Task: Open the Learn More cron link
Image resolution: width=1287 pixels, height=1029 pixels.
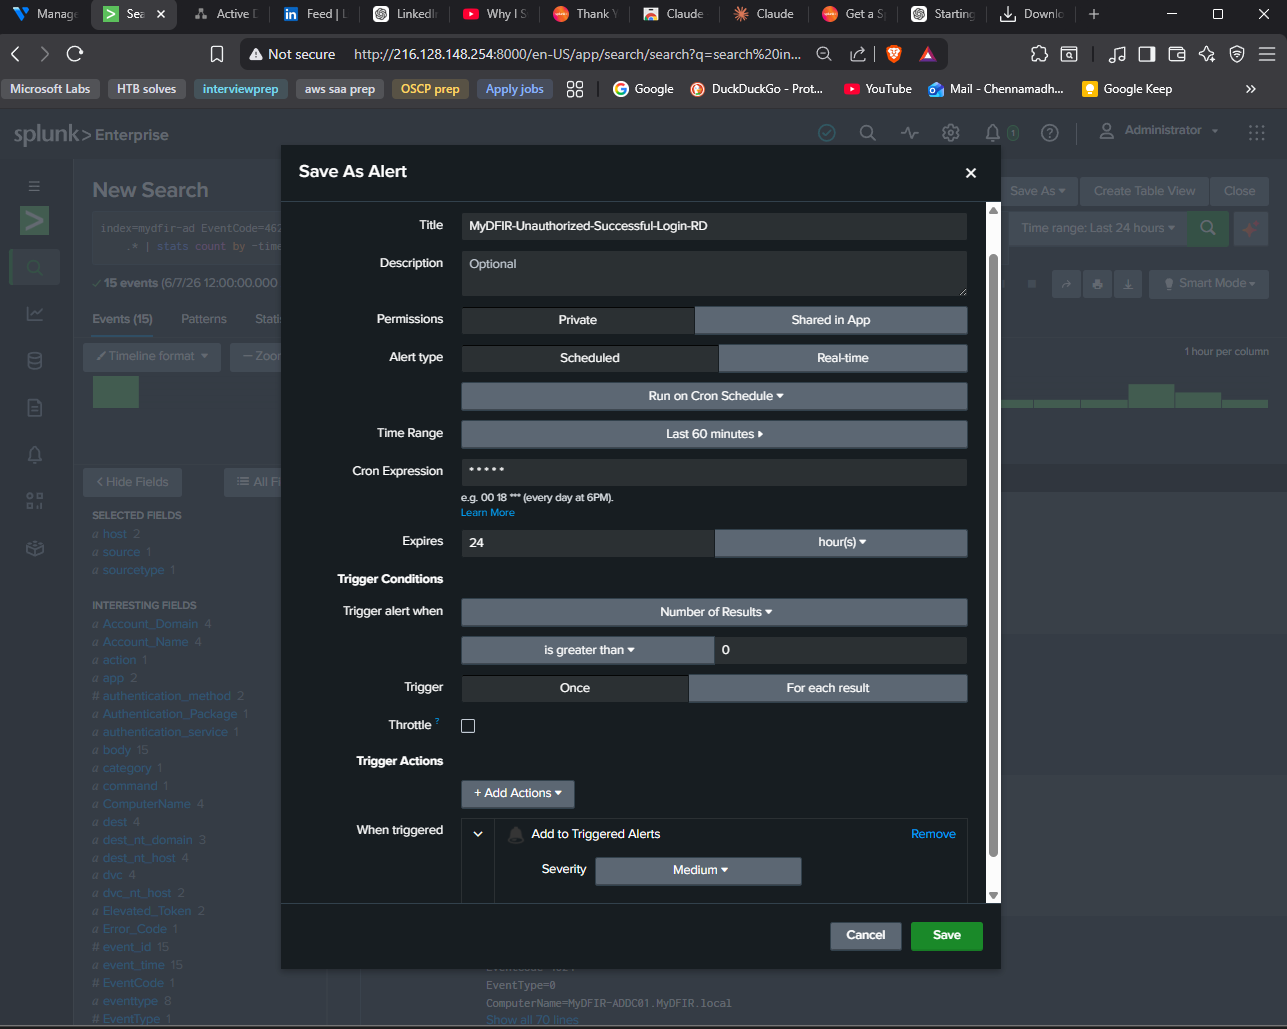Action: pyautogui.click(x=488, y=513)
